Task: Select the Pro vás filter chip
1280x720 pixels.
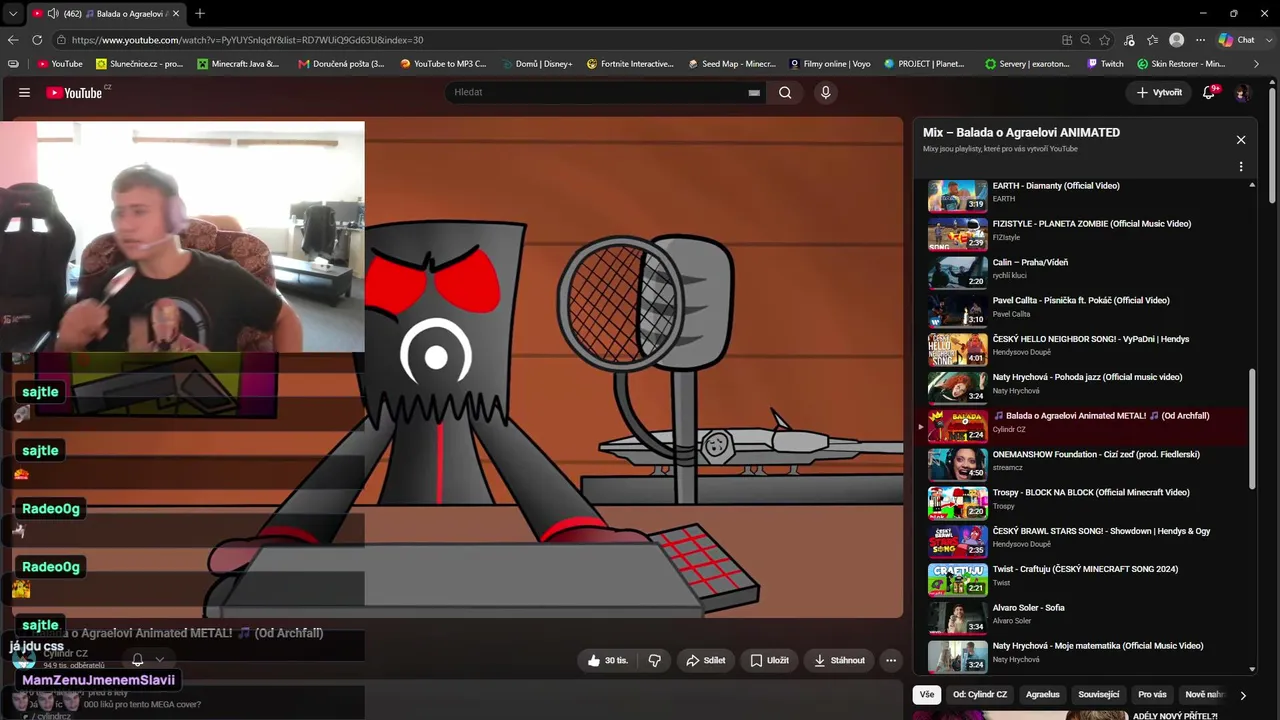Action: pos(1152,695)
